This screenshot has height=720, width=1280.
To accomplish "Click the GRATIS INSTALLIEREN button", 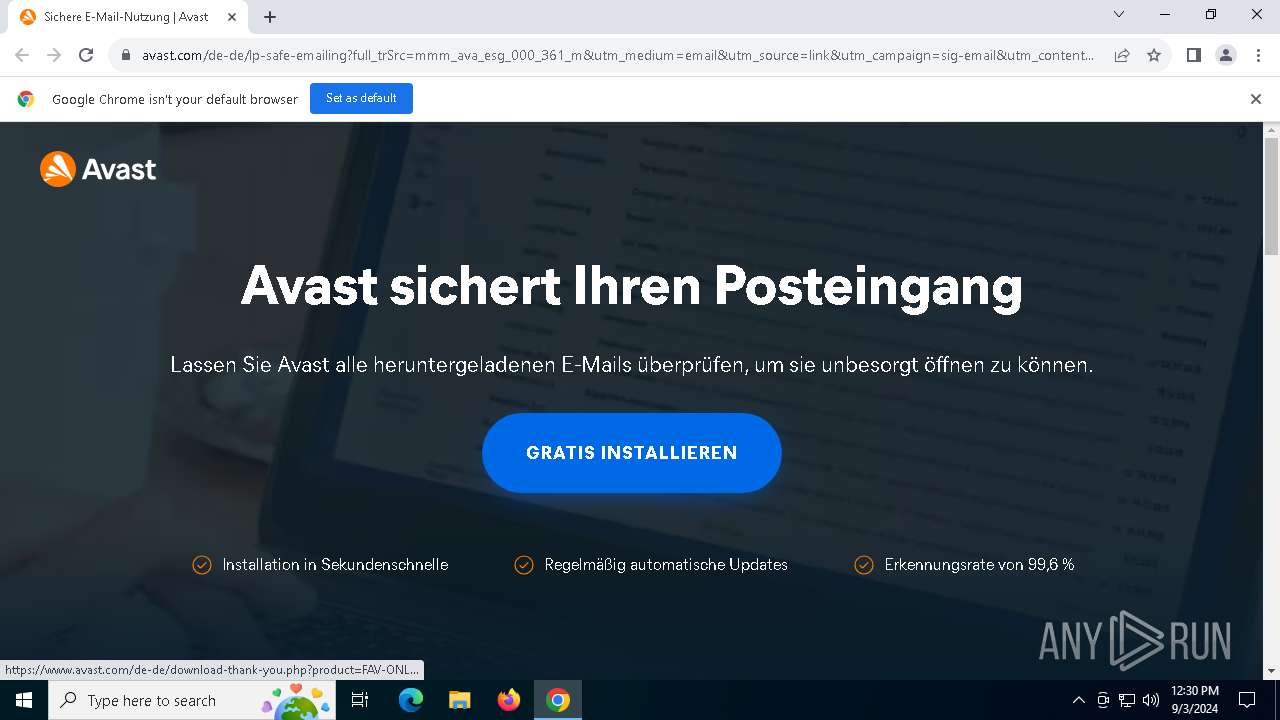I will [x=631, y=453].
